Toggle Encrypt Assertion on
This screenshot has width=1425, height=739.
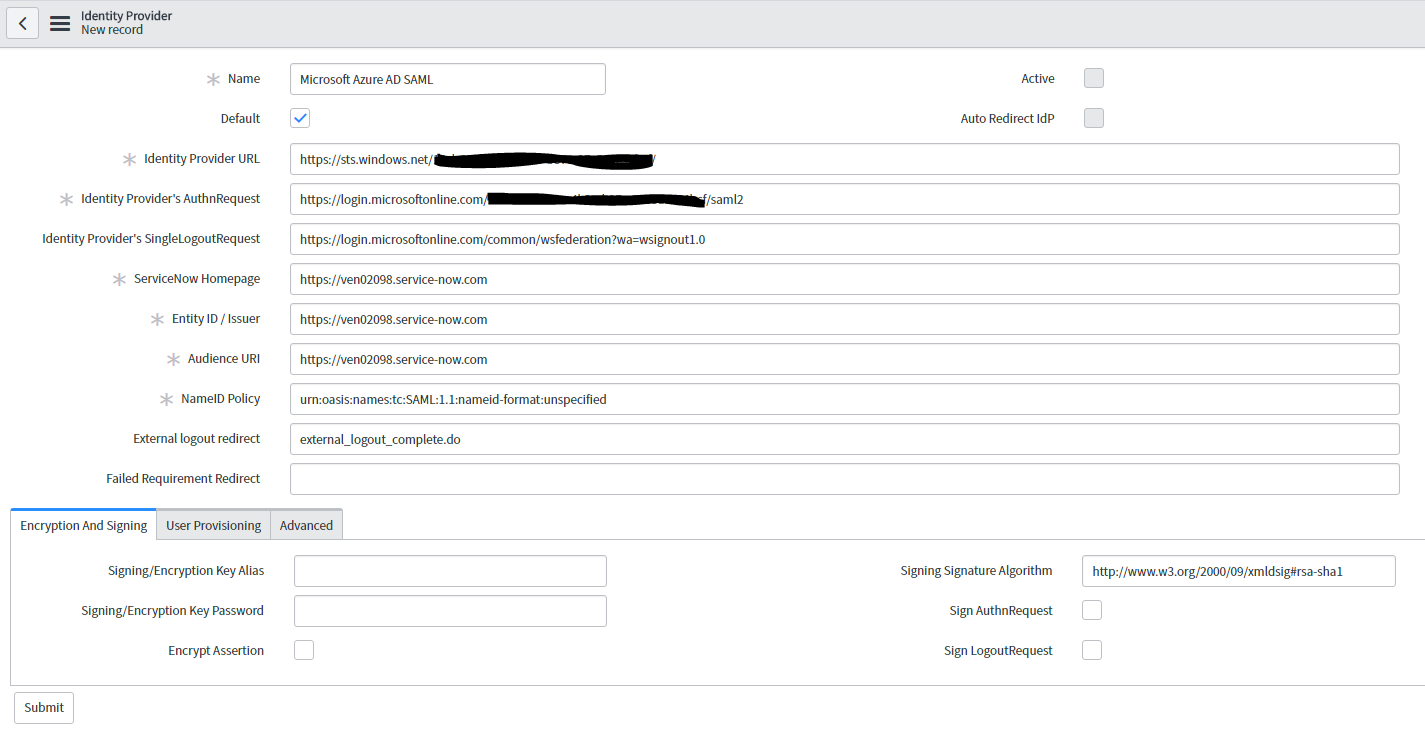coord(303,650)
